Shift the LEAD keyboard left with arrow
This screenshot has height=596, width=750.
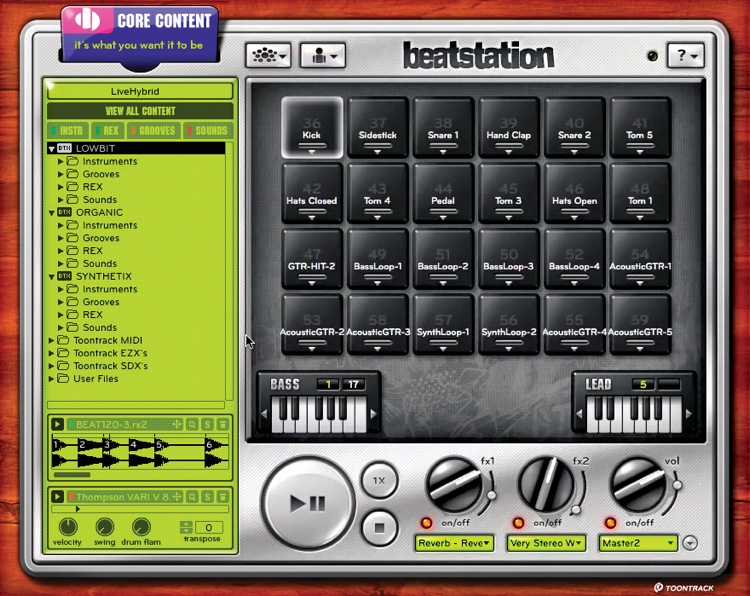(x=579, y=414)
